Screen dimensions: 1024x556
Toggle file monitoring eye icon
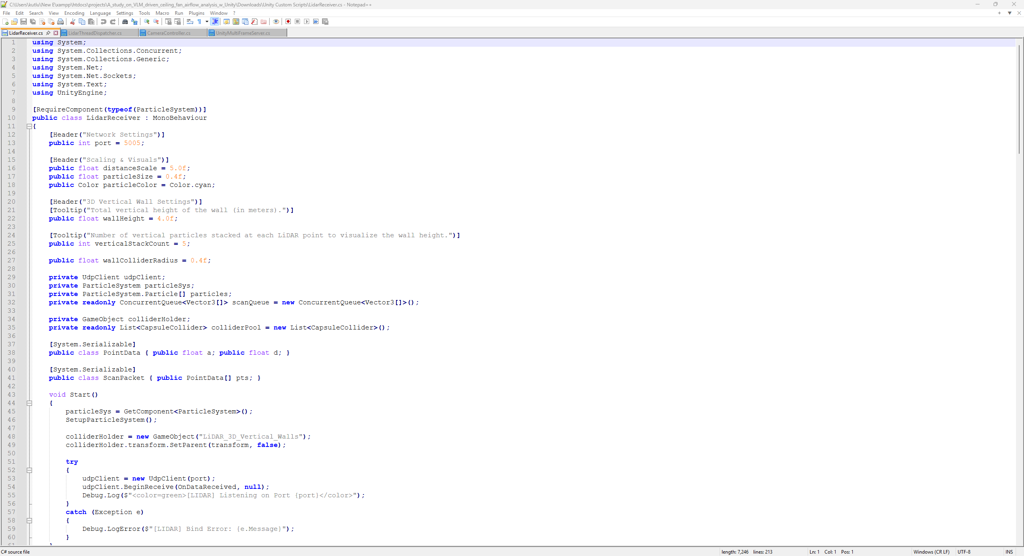(276, 22)
